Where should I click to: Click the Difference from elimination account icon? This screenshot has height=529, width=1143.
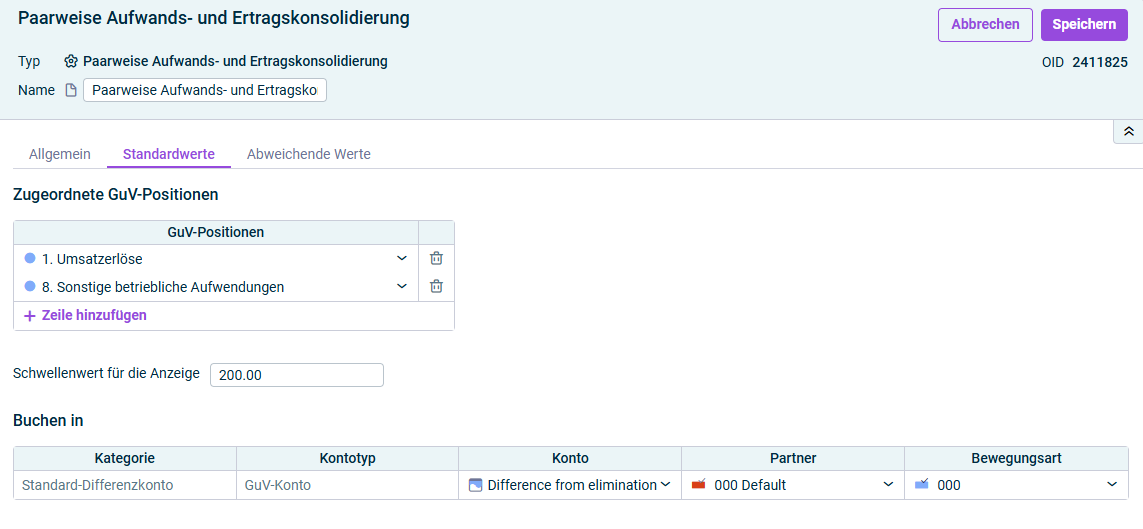tap(475, 485)
